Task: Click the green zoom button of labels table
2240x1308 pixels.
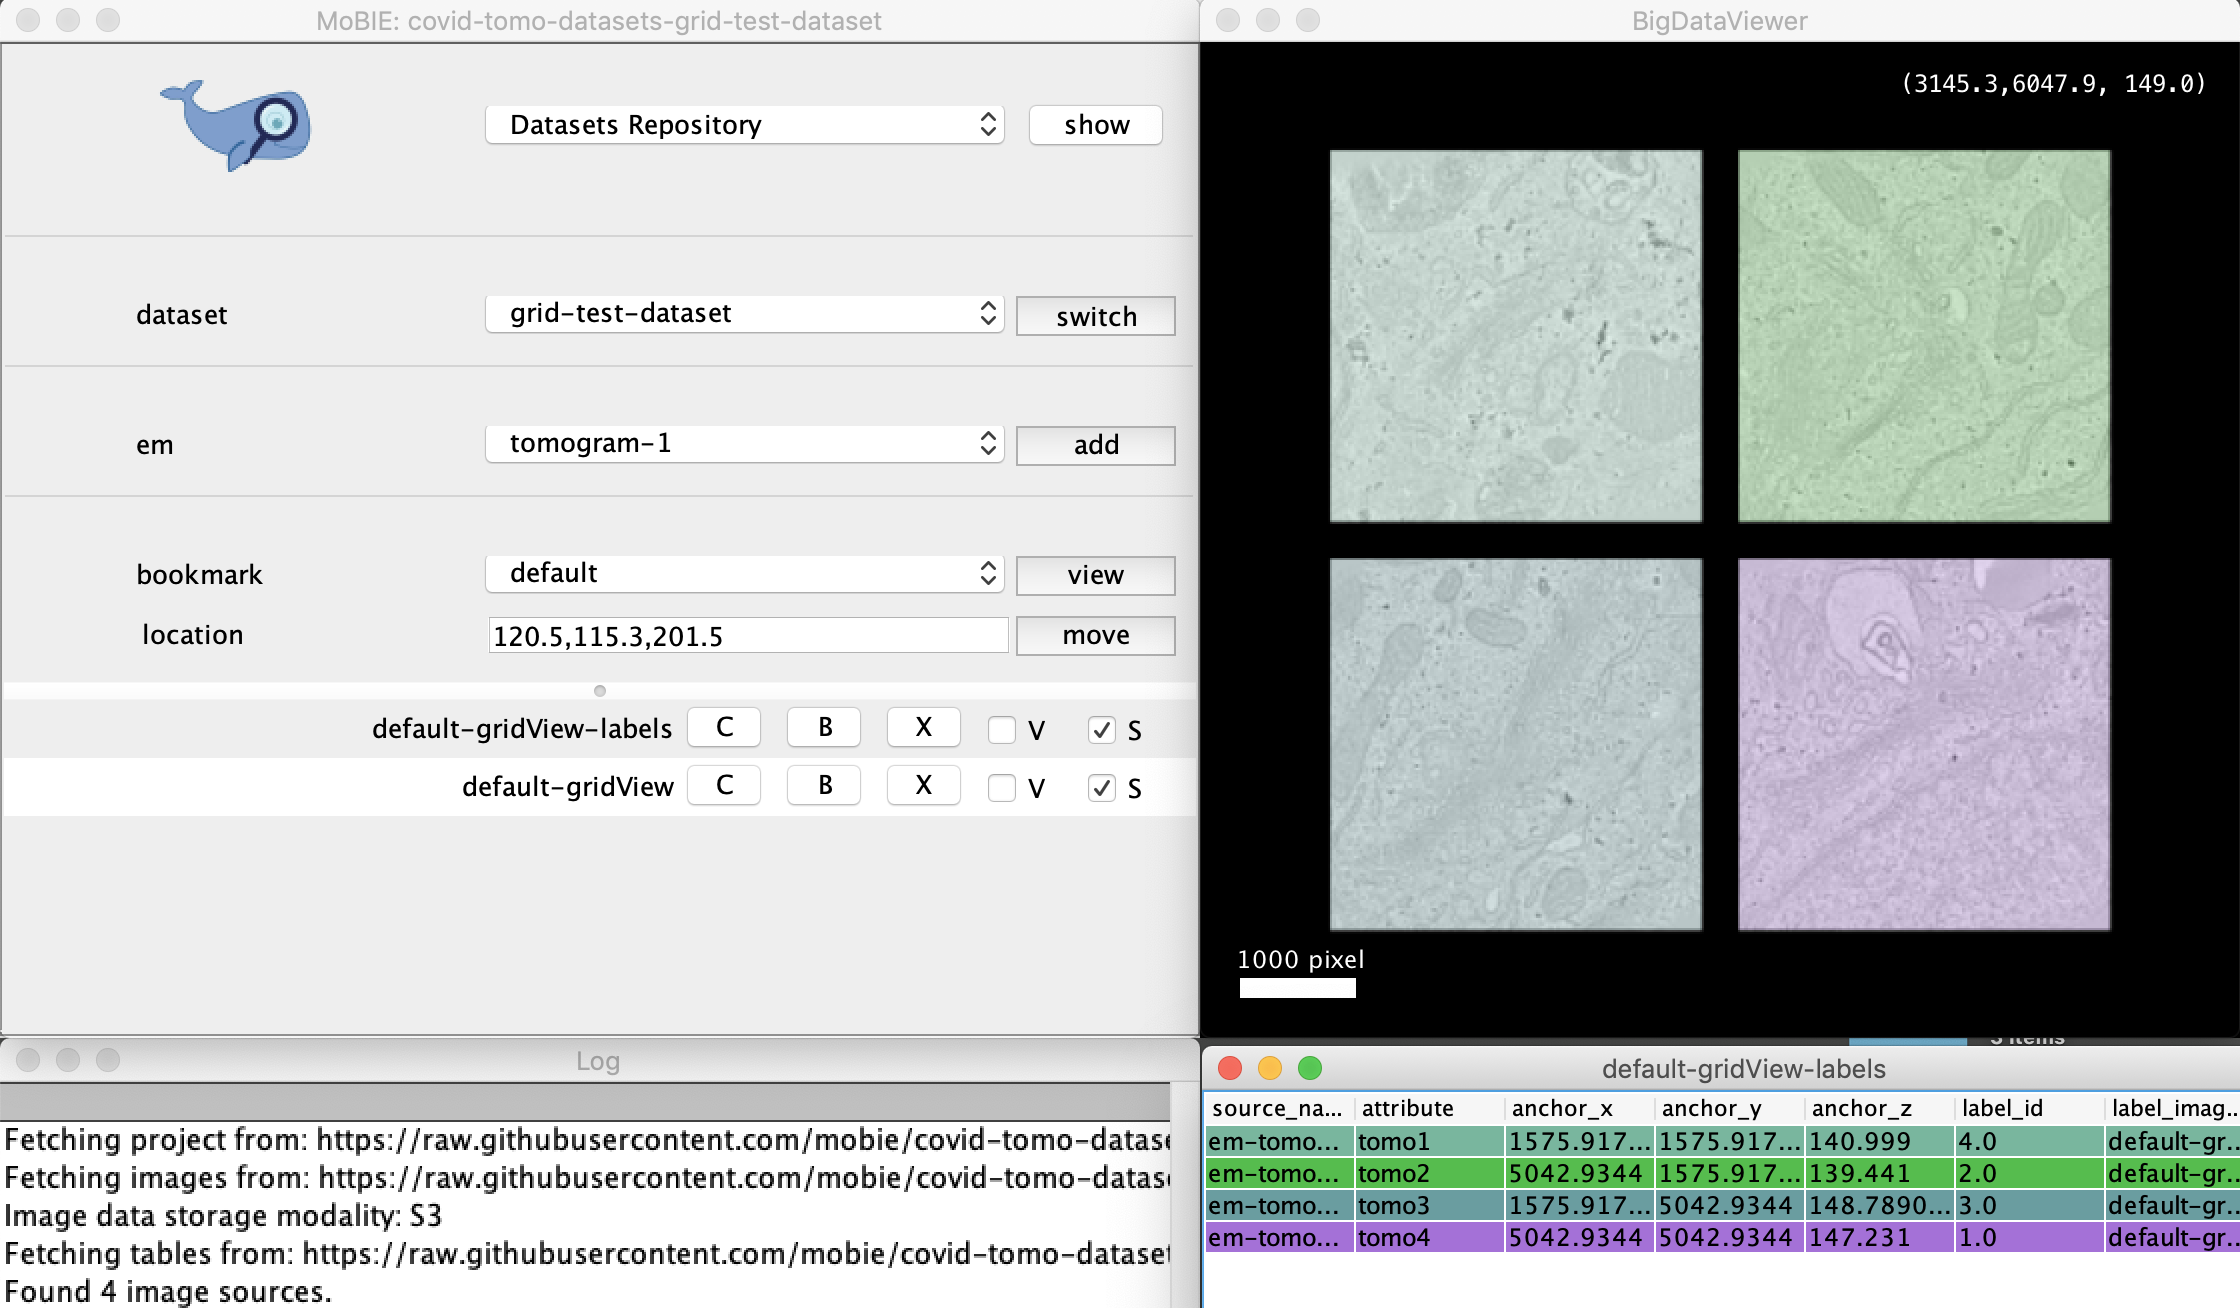Action: (1309, 1068)
